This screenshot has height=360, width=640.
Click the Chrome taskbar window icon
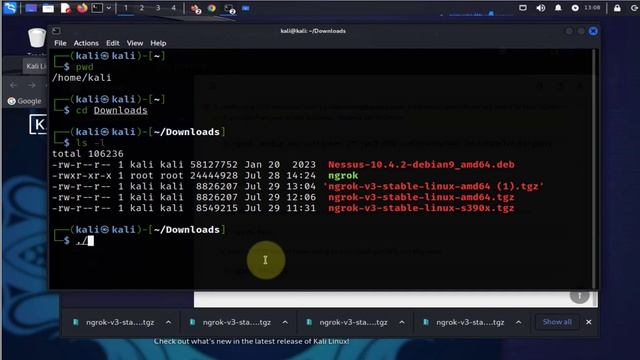[211, 8]
